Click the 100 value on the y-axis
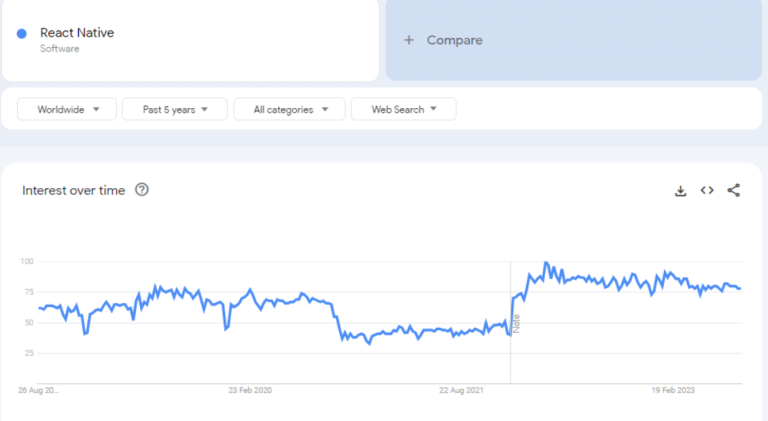 [27, 261]
